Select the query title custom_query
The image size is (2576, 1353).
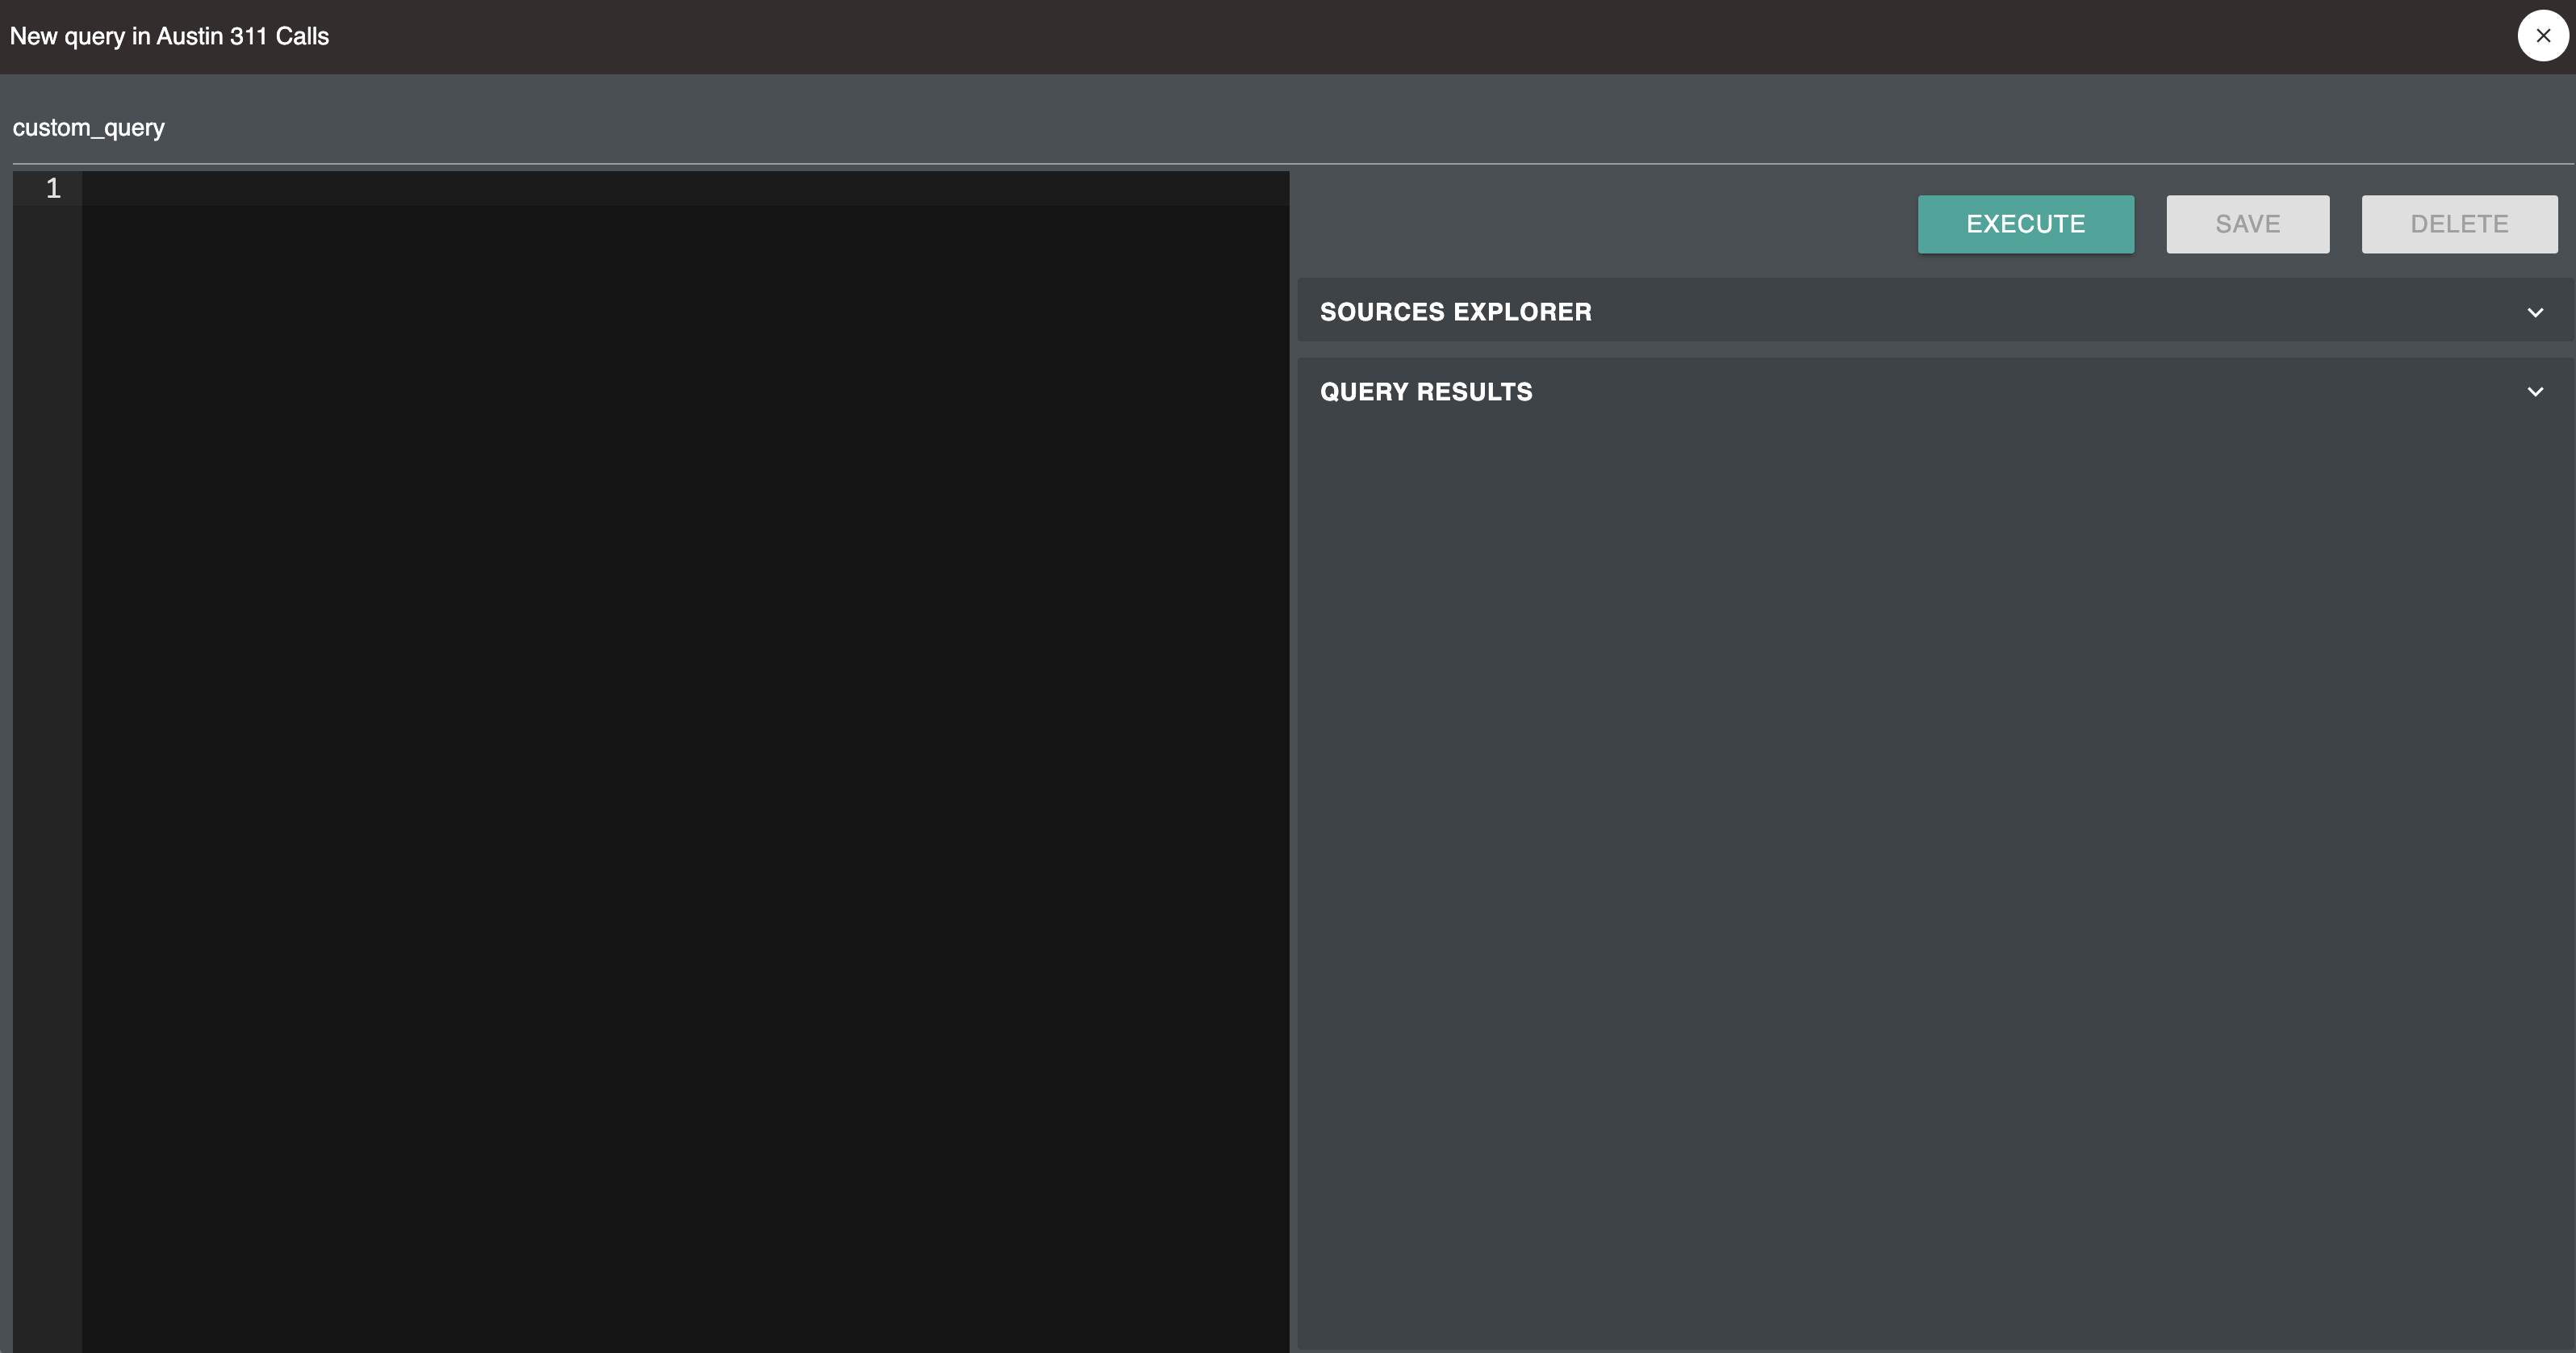pyautogui.click(x=89, y=127)
